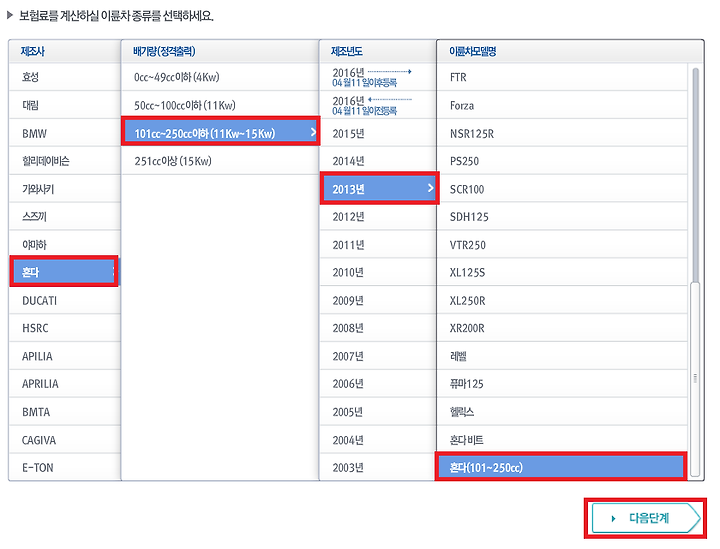
Task: Choose HSRC as manufacturer
Action: click(65, 328)
